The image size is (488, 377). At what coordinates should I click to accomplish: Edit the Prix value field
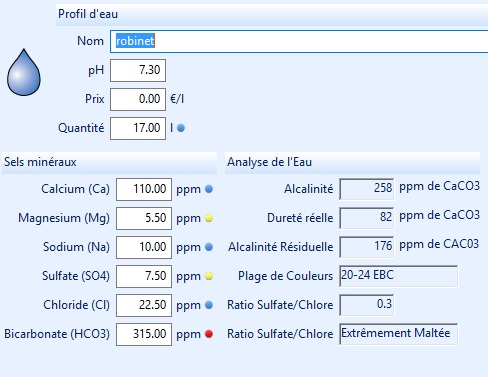(138, 99)
